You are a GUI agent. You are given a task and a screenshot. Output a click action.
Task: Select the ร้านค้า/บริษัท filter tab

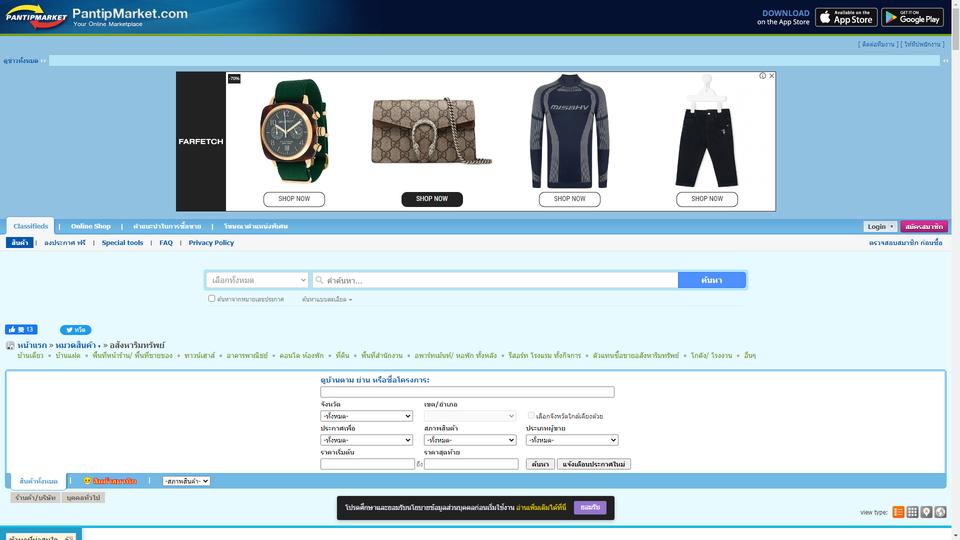pos(35,498)
